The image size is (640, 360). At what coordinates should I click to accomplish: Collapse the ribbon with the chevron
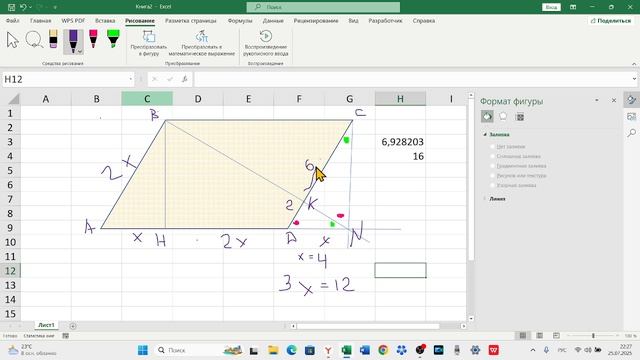click(x=634, y=64)
